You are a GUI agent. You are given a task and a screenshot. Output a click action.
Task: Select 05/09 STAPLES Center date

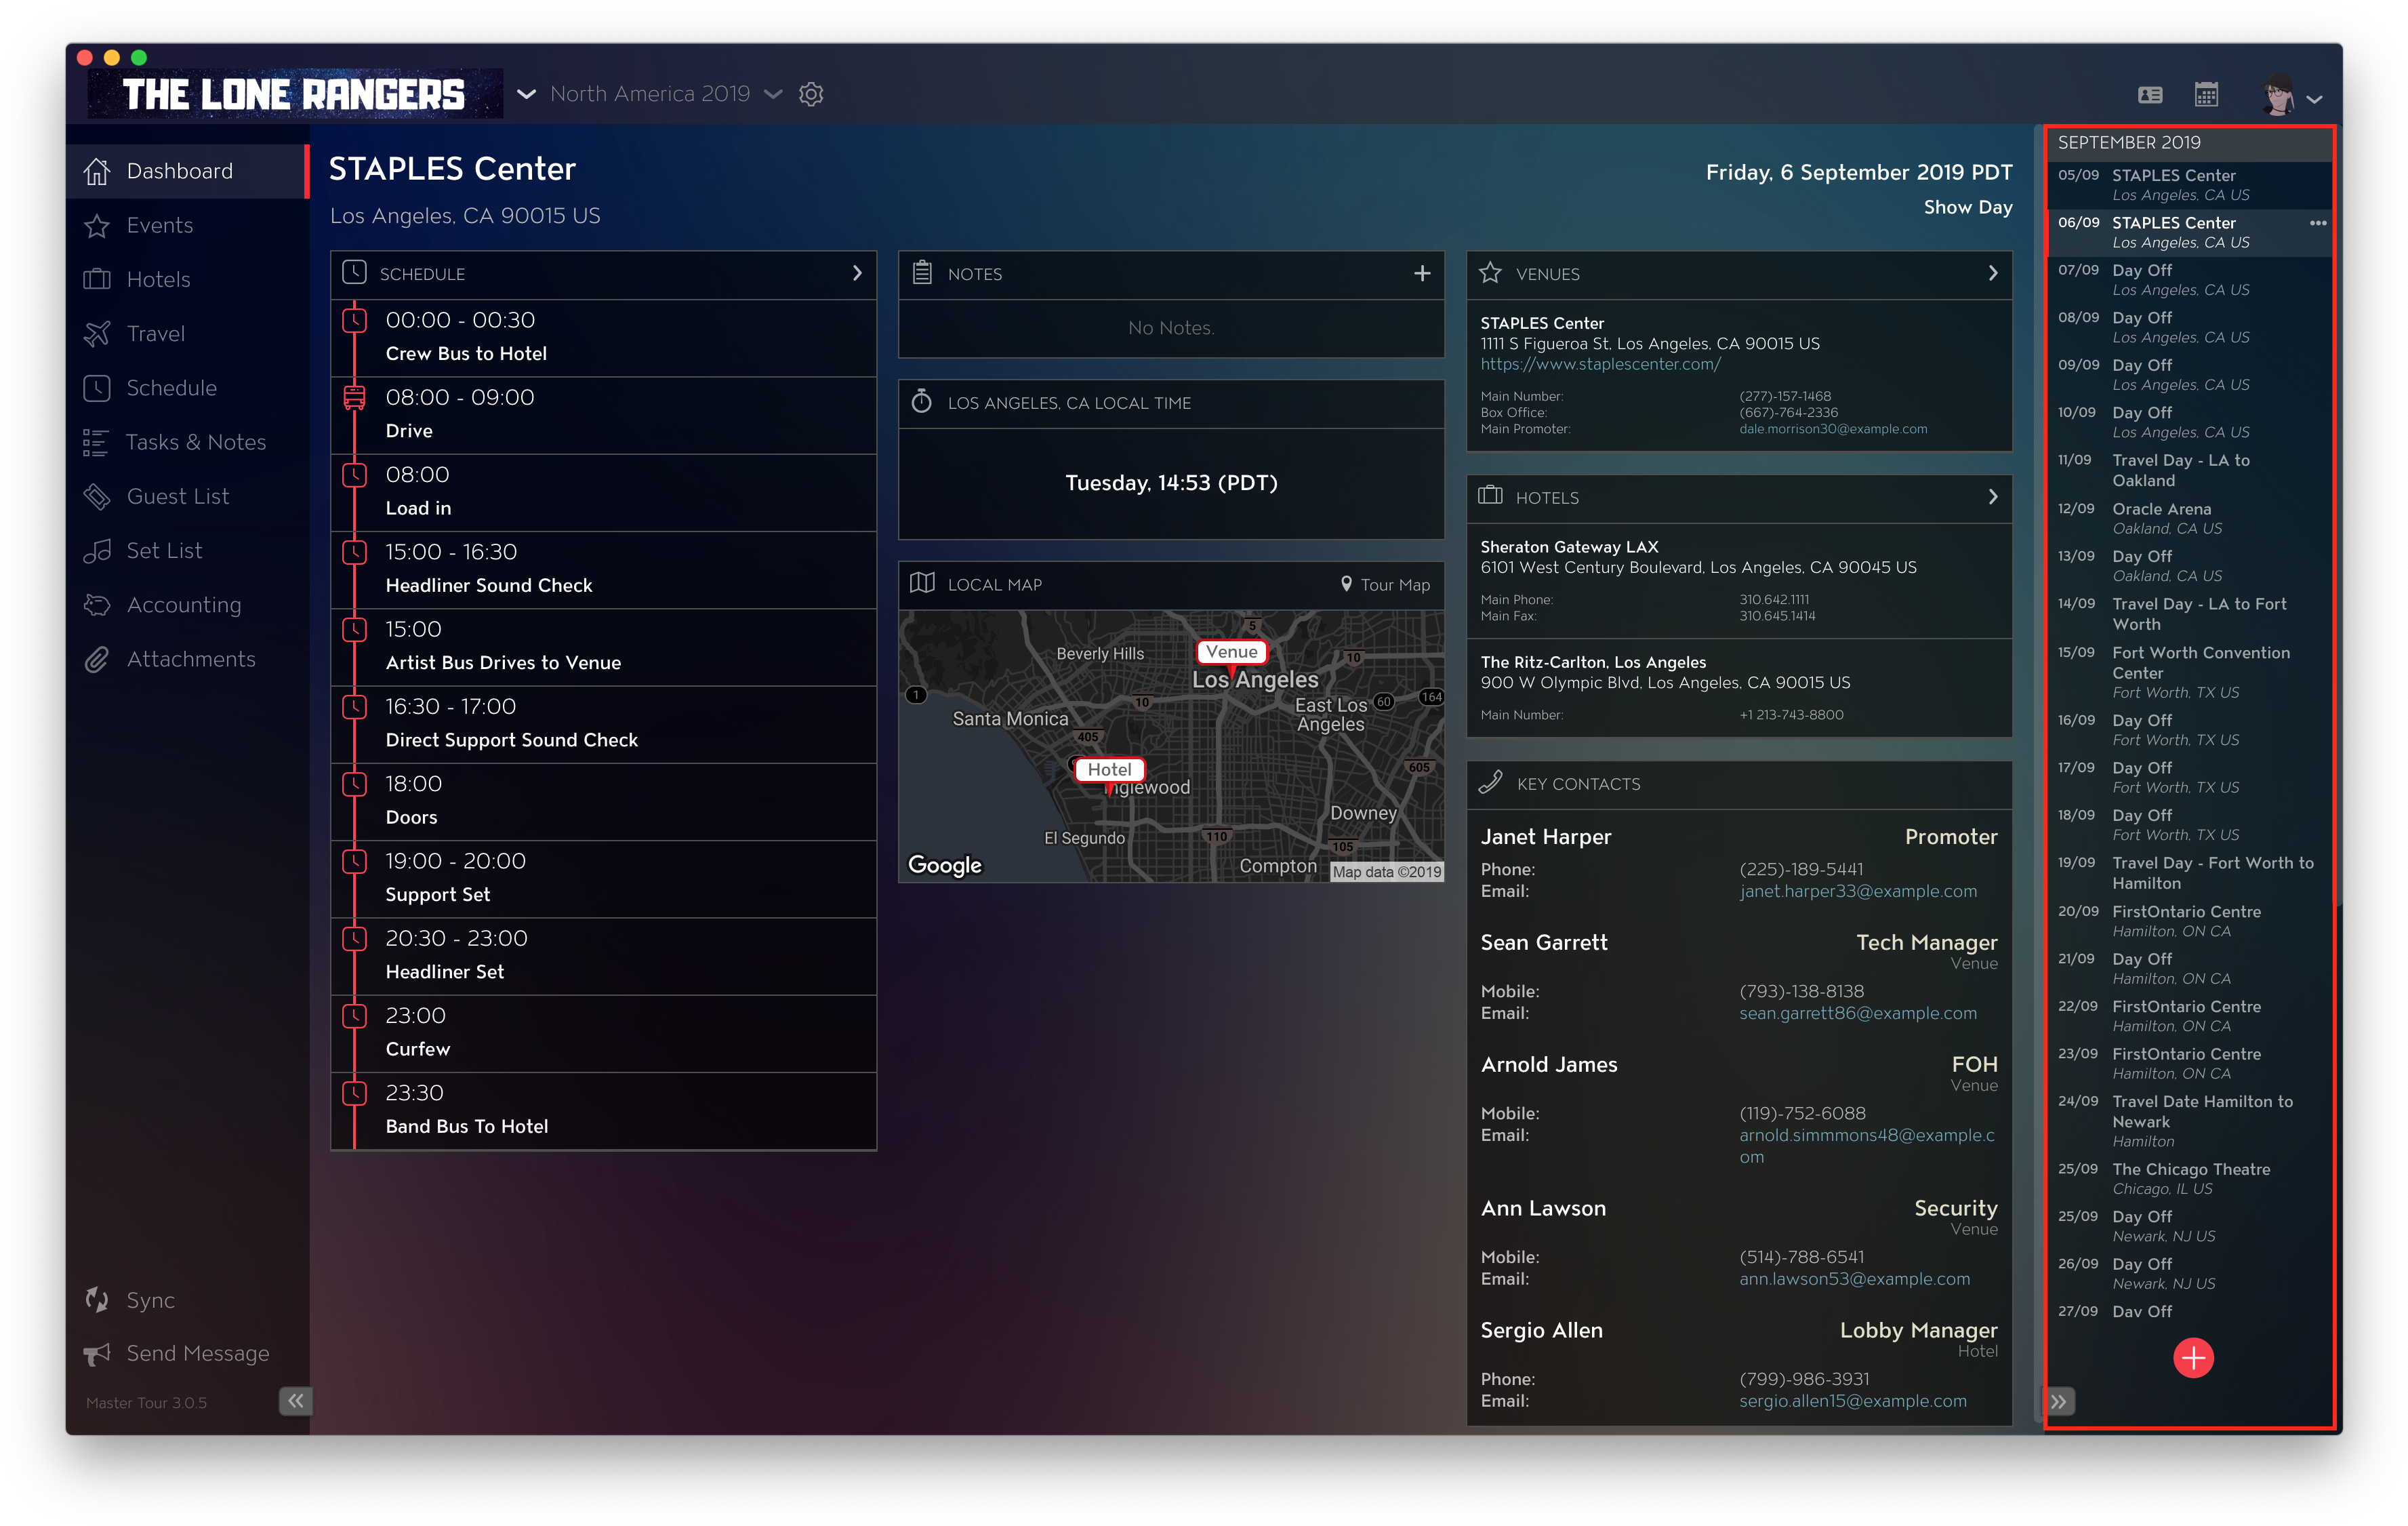click(x=2189, y=185)
